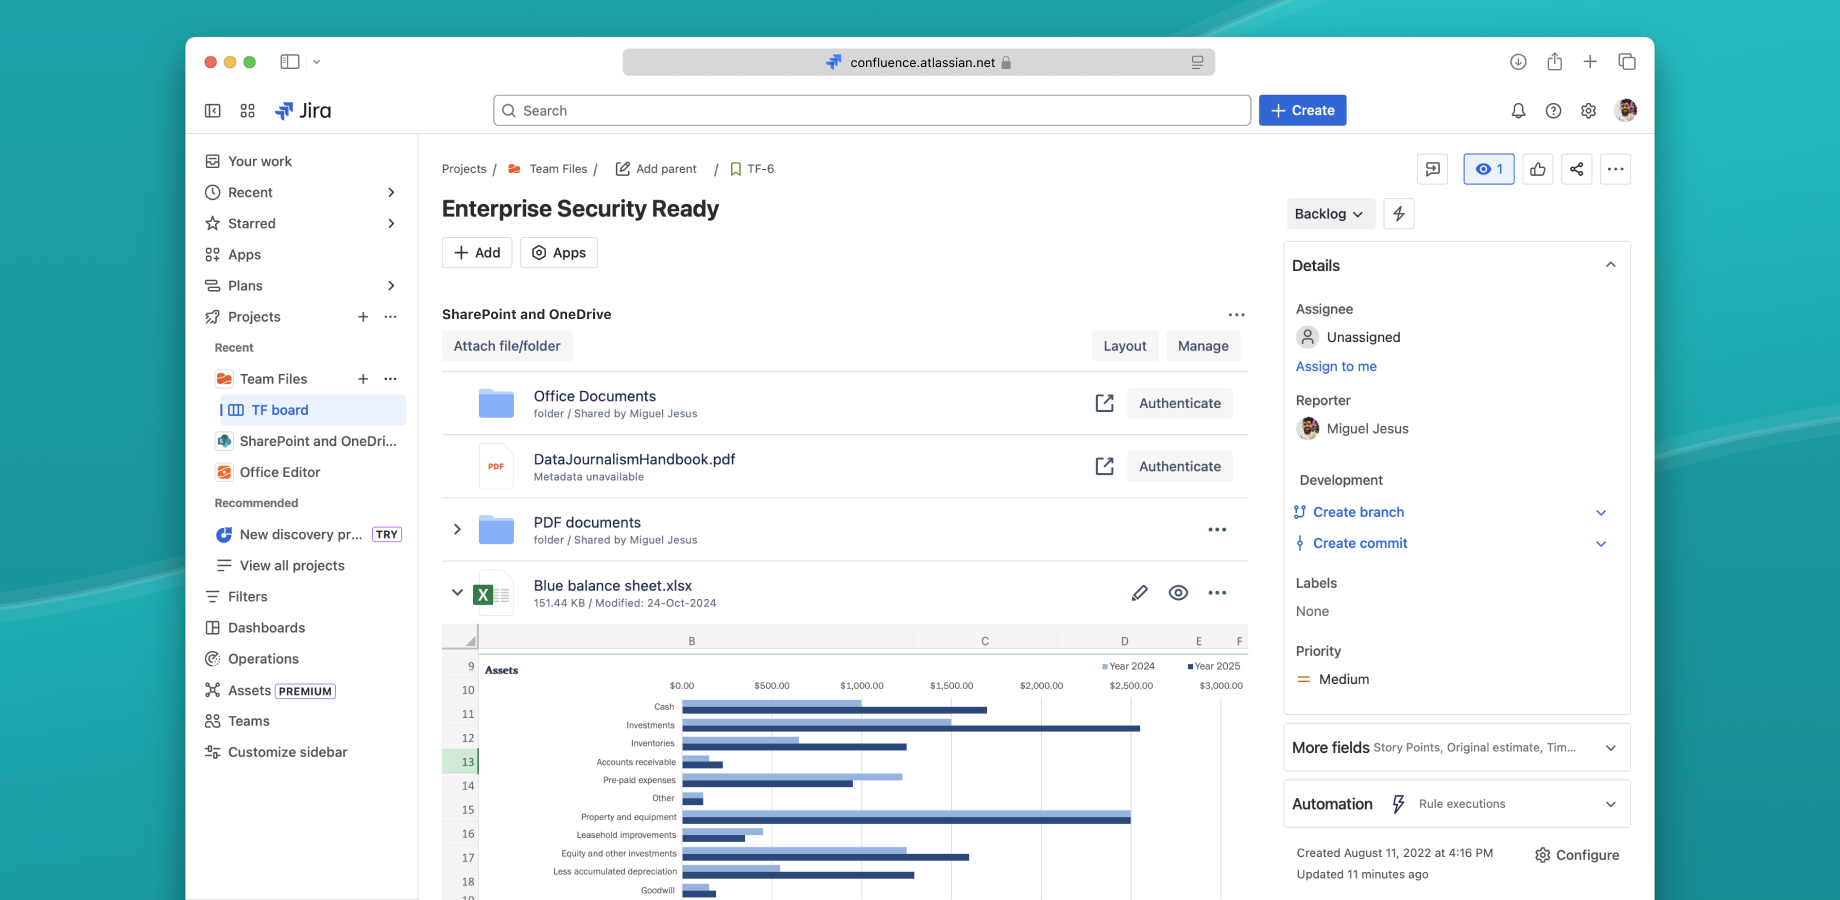The width and height of the screenshot is (1840, 900).
Task: Click the Search input field
Action: (872, 111)
